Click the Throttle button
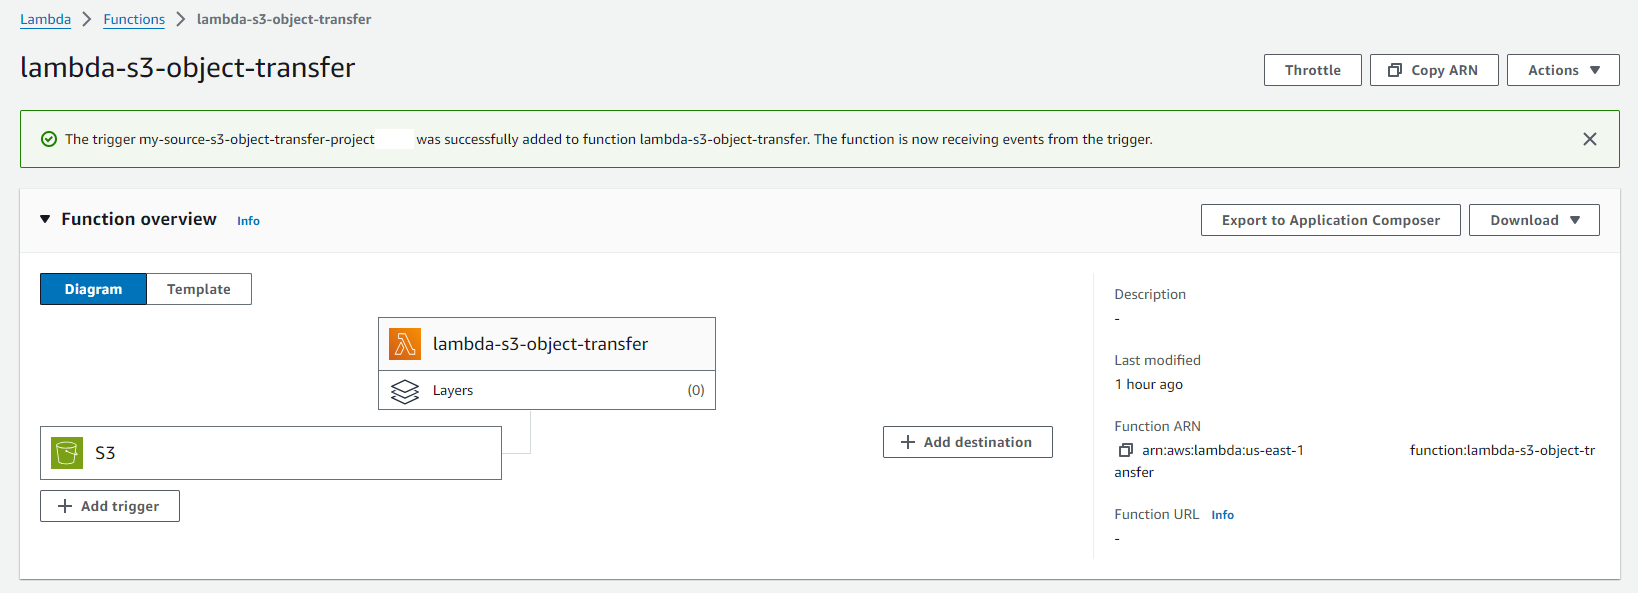 (x=1313, y=70)
